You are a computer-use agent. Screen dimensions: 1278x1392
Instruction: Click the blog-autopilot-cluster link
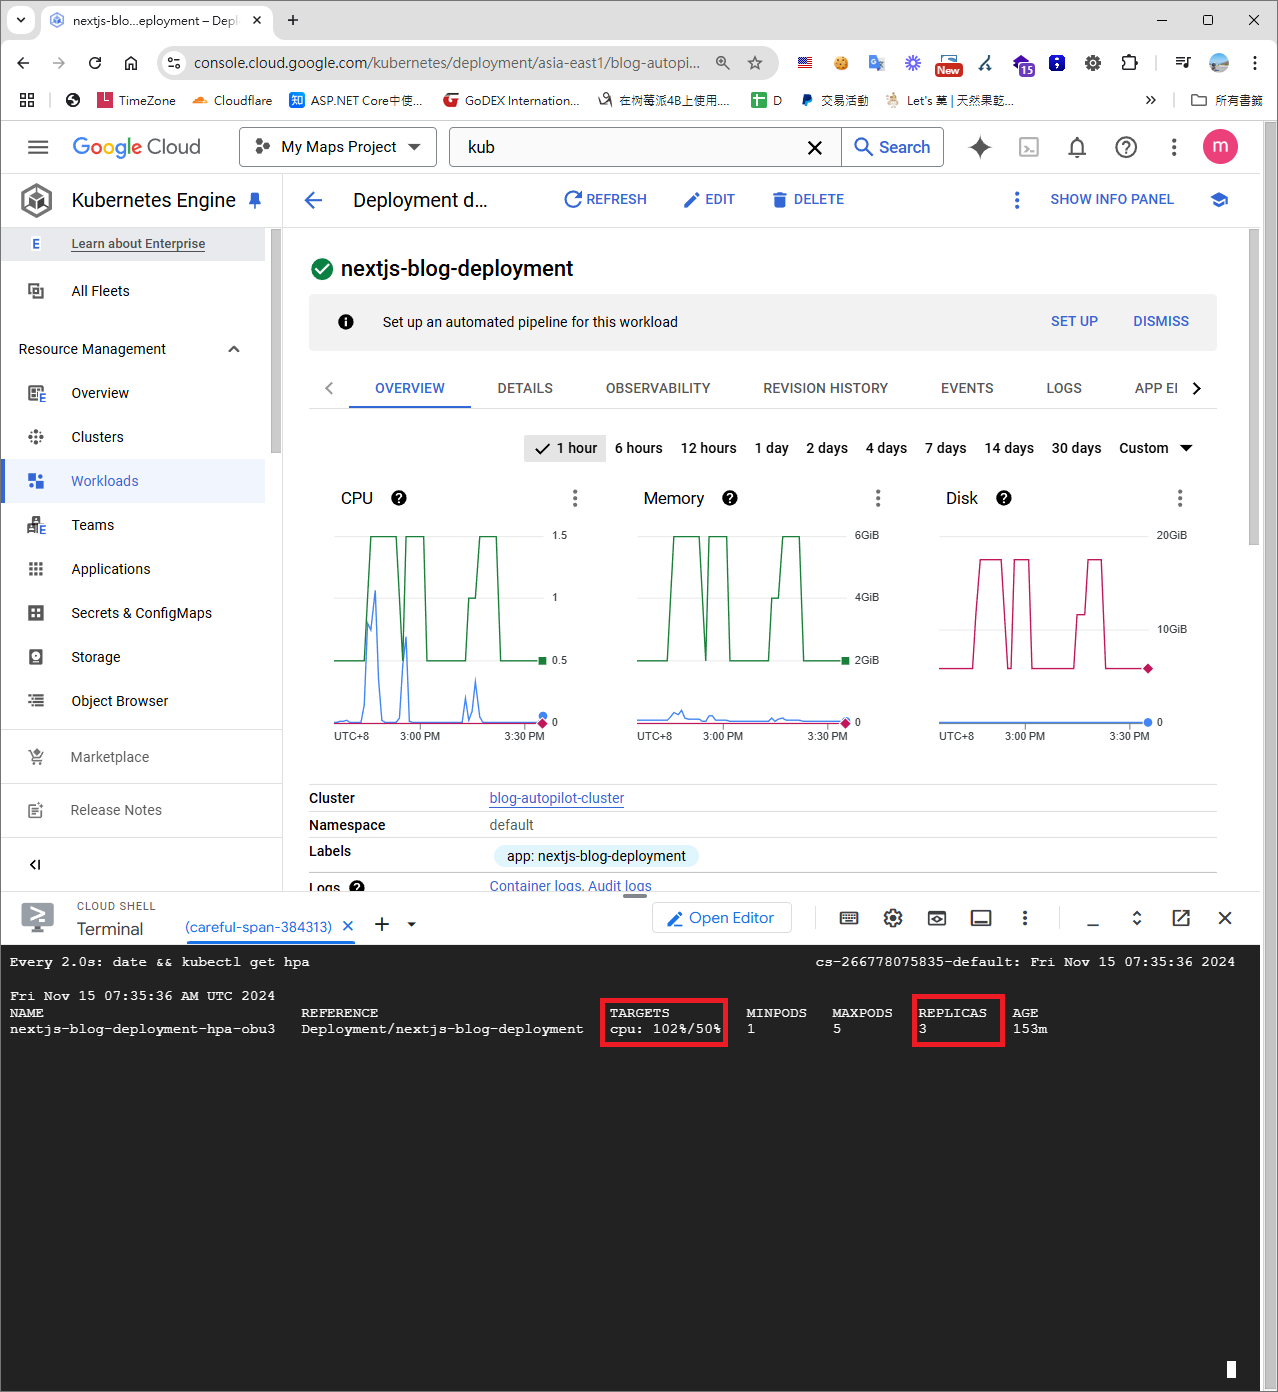click(x=556, y=798)
